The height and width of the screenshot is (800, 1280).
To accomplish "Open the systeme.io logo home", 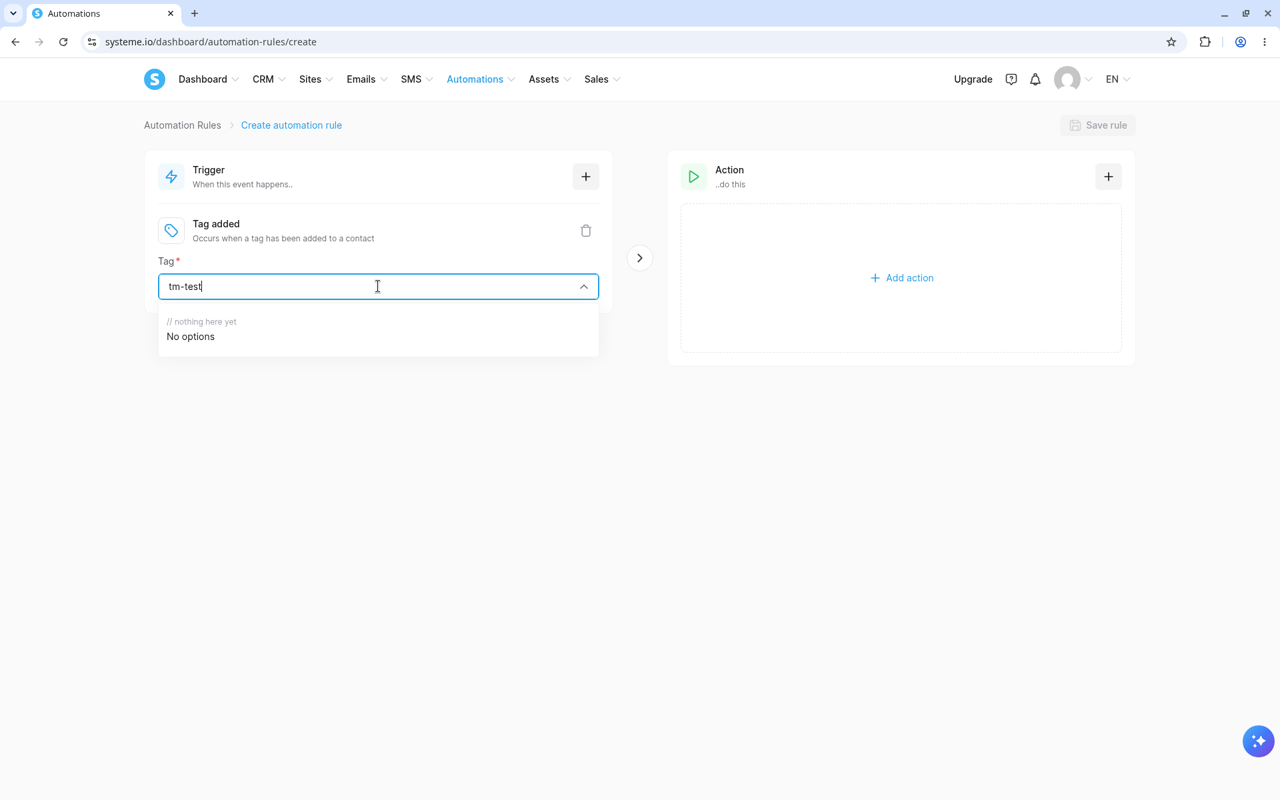I will click(154, 79).
